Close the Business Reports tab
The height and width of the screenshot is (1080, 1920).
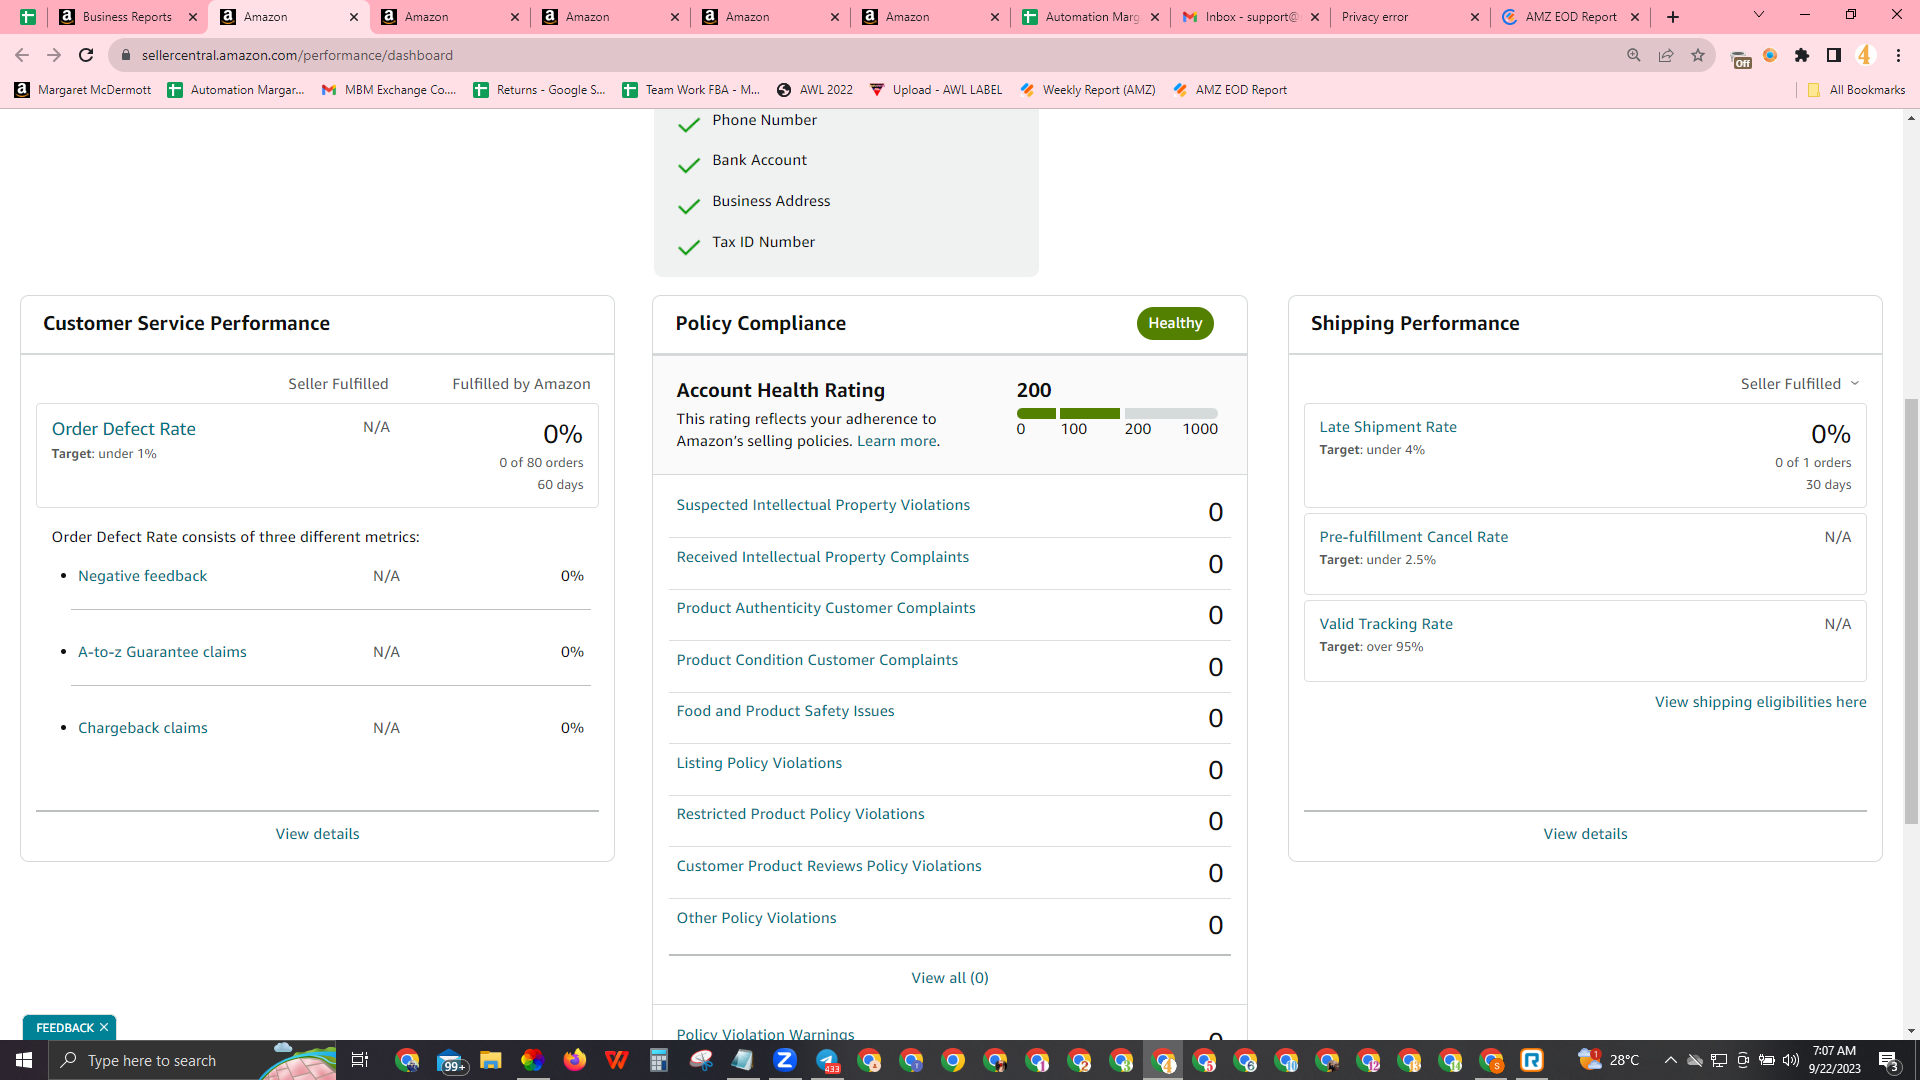pyautogui.click(x=193, y=17)
